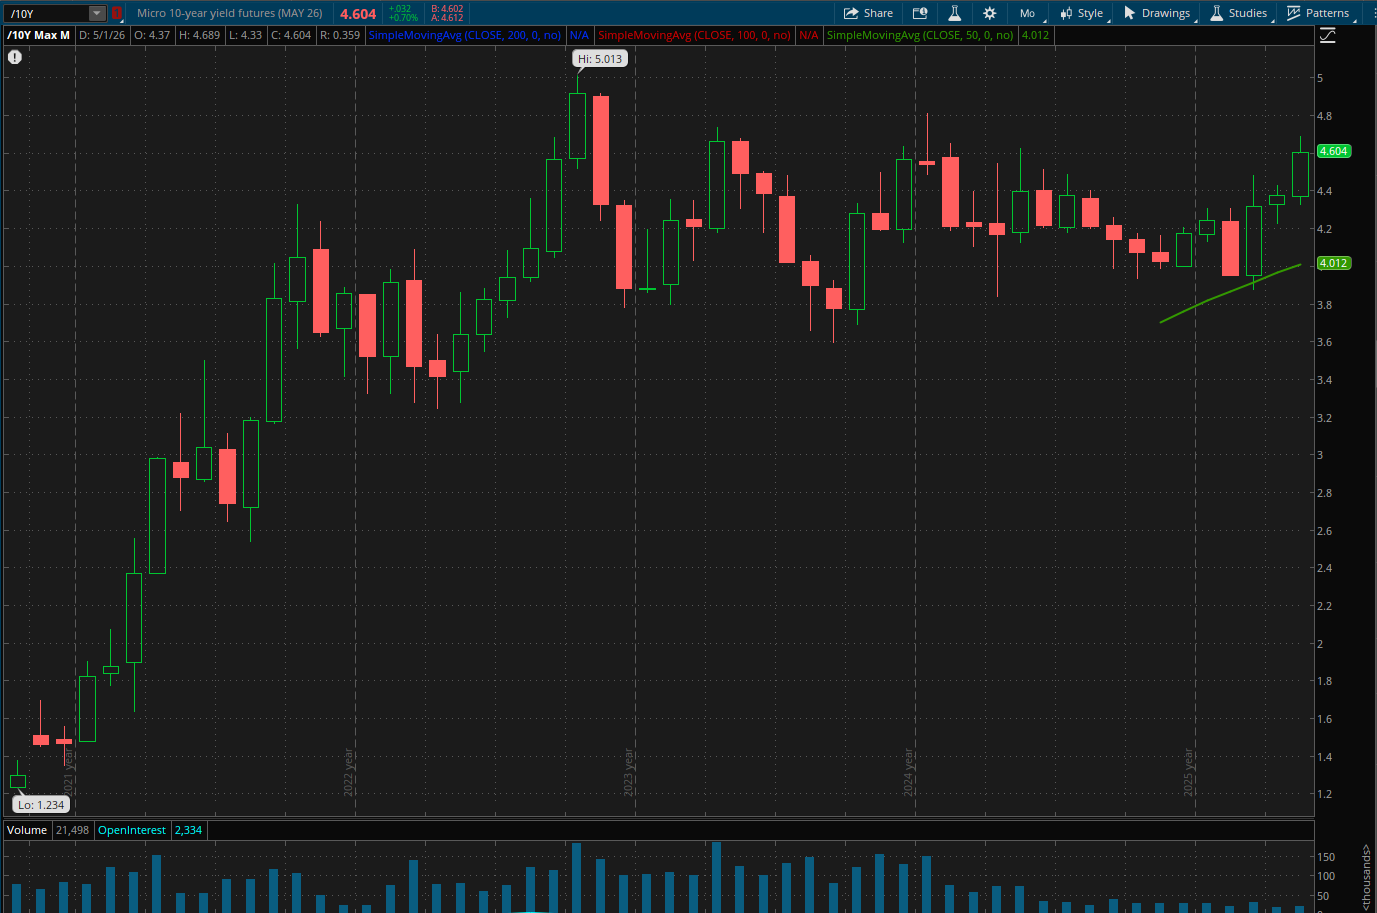The height and width of the screenshot is (913, 1377).
Task: Click the Drawings cursor arrow icon
Action: pyautogui.click(x=1129, y=13)
